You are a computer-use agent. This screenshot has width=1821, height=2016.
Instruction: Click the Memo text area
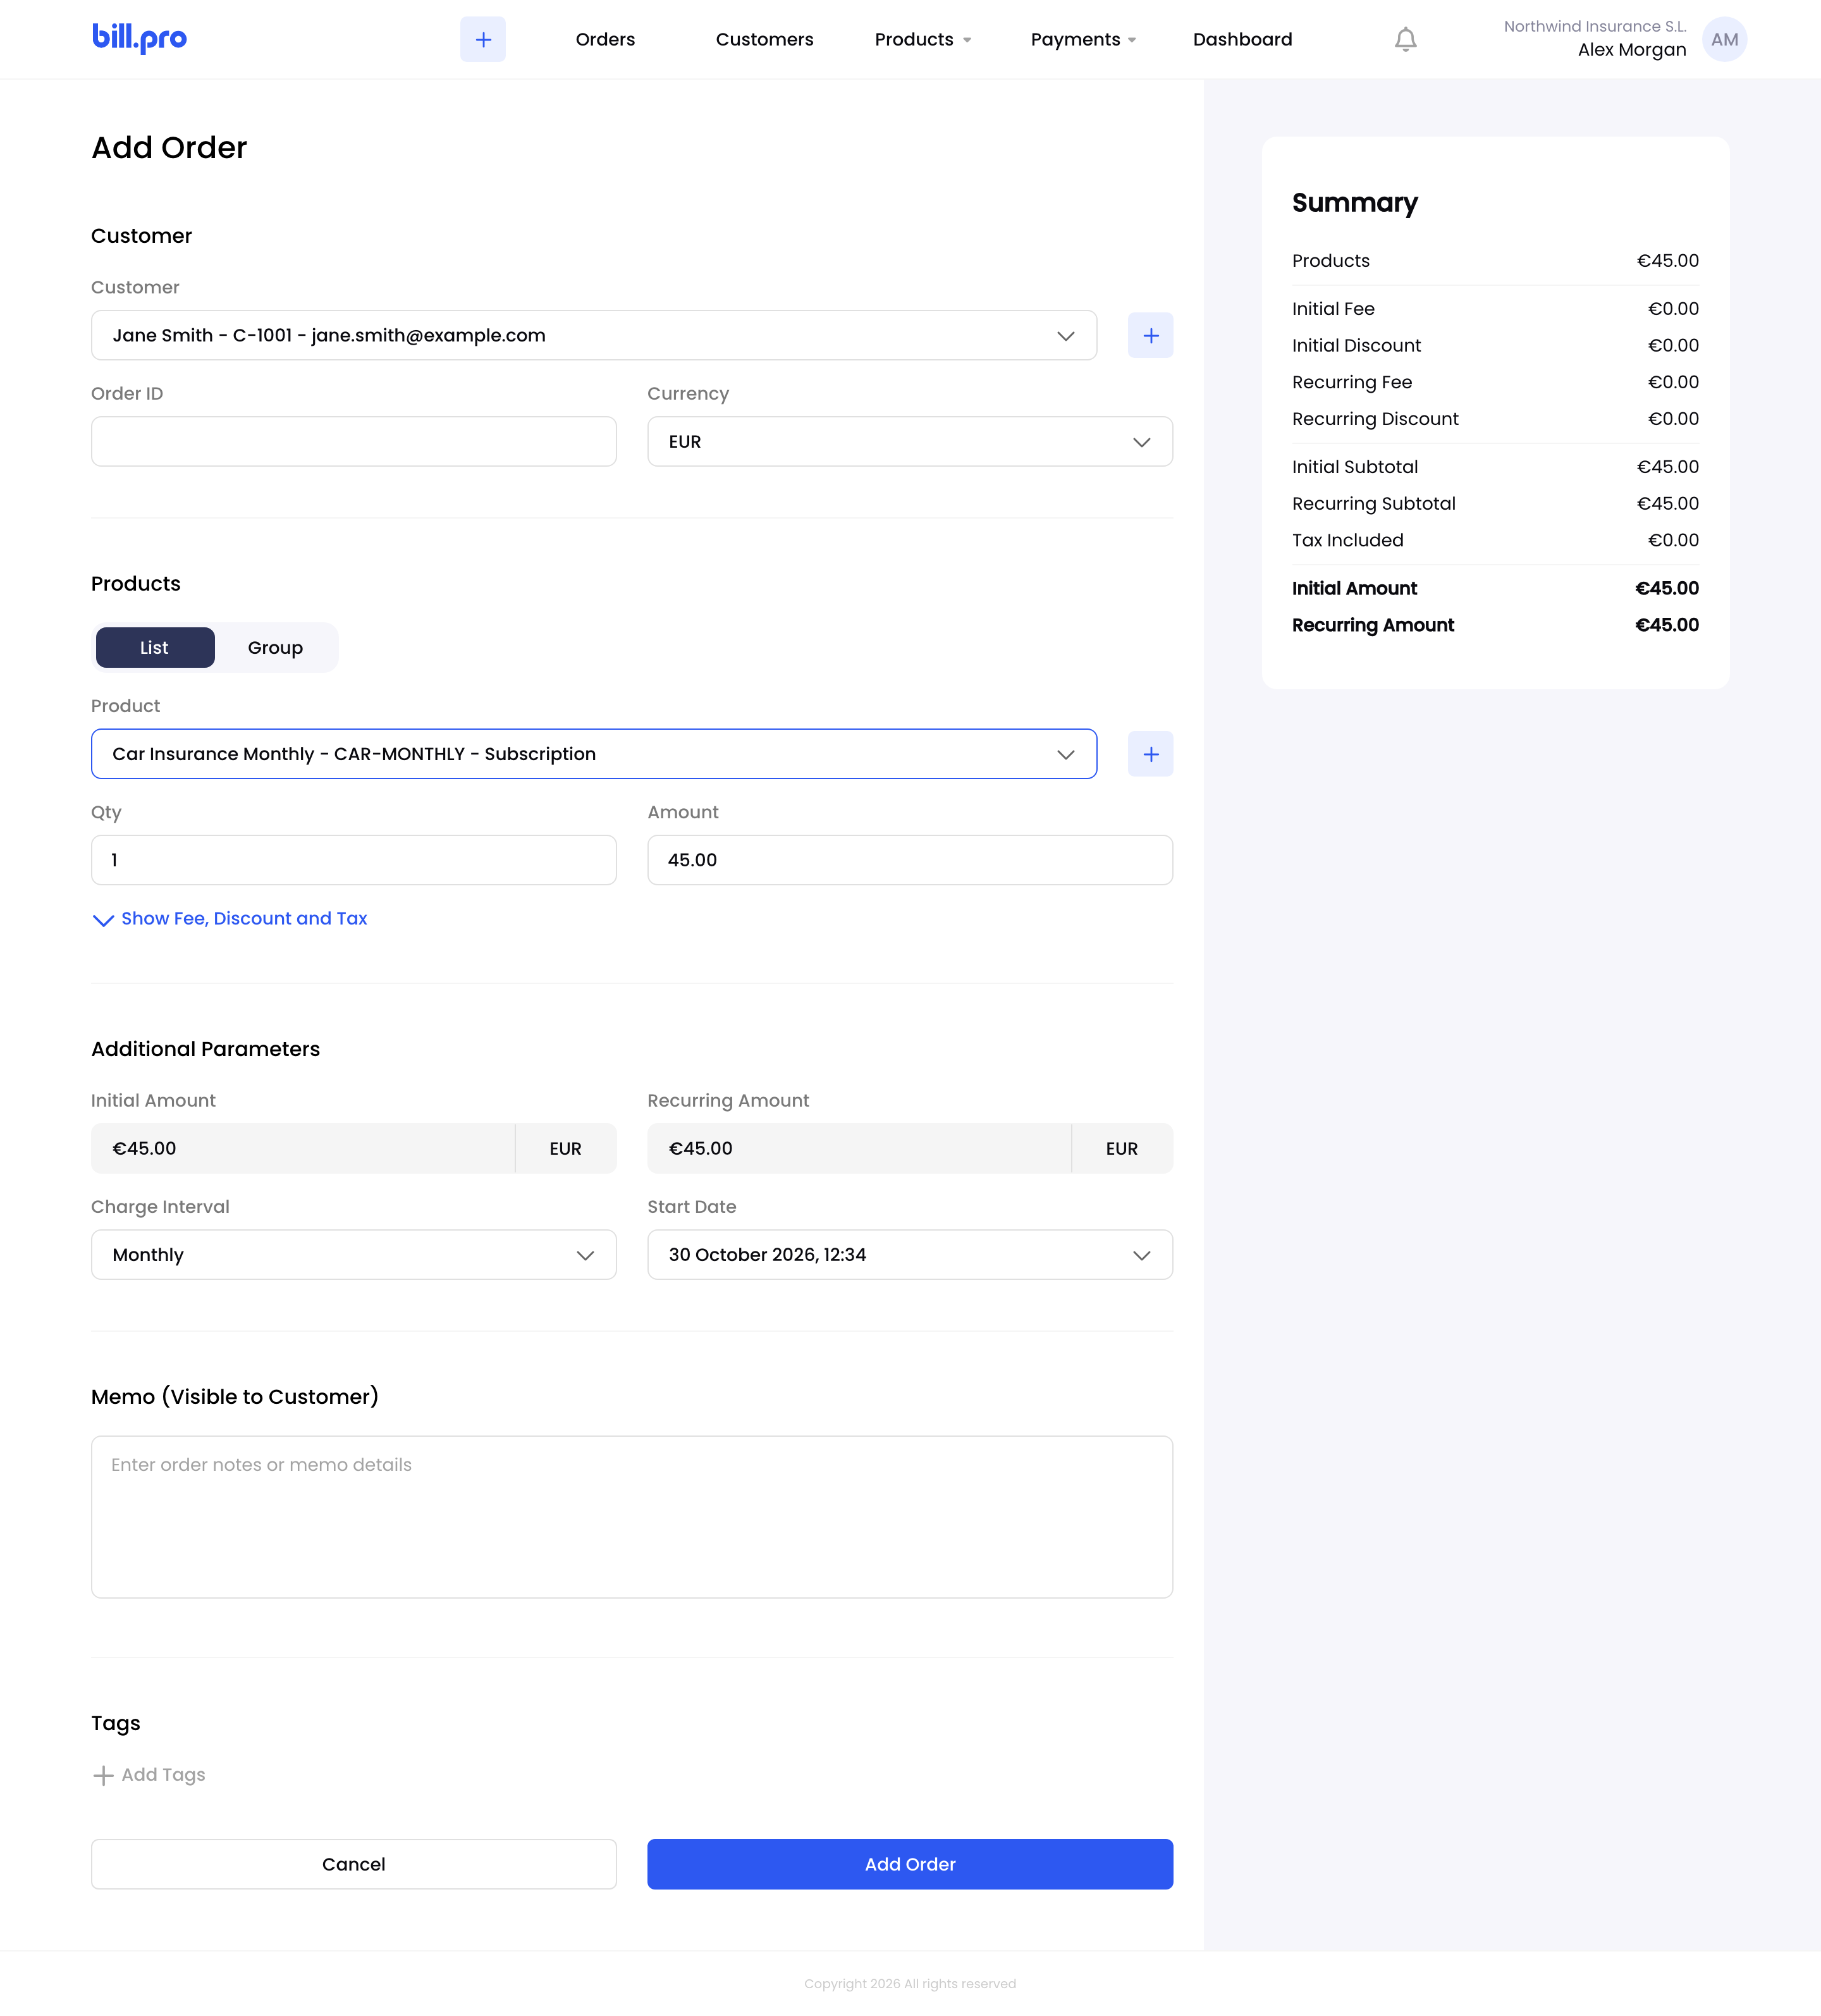pyautogui.click(x=632, y=1517)
